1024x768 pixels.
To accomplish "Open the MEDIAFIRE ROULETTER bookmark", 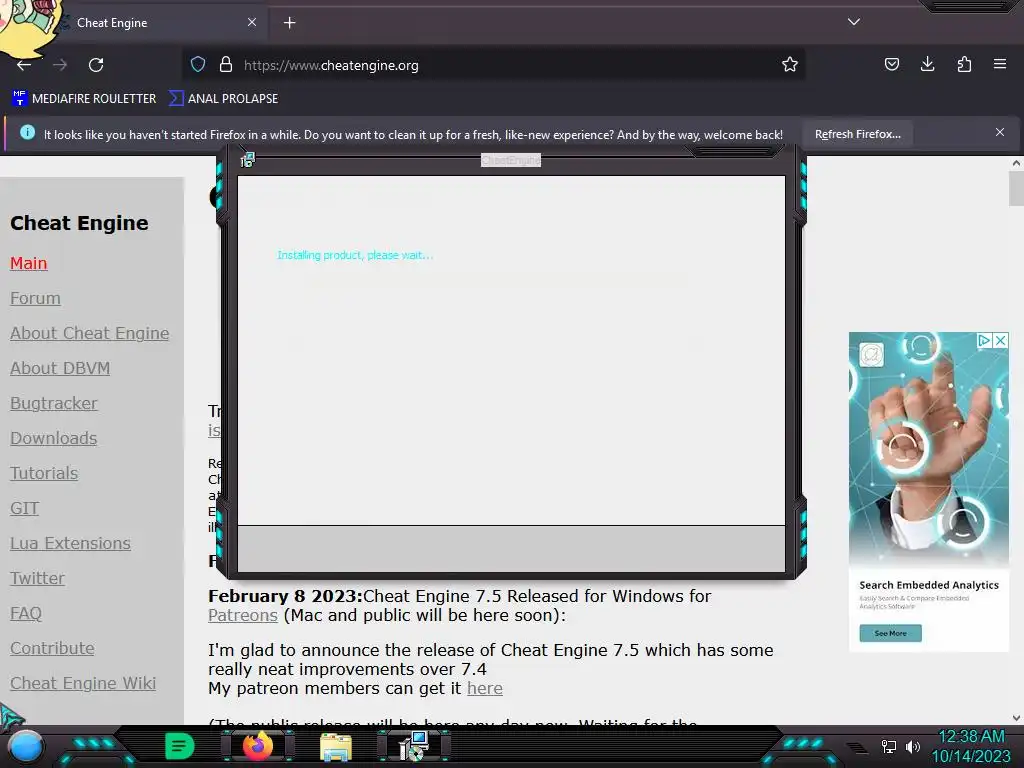I will [x=84, y=99].
